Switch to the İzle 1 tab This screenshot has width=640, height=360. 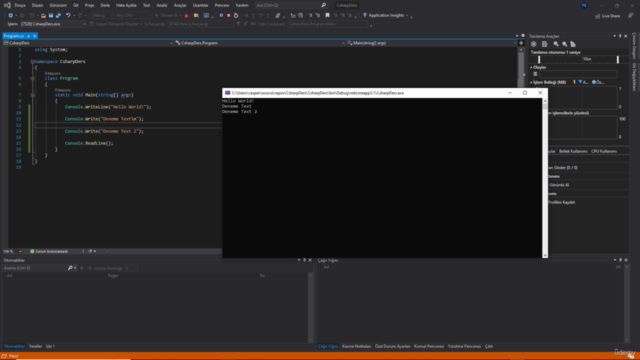[x=50, y=346]
